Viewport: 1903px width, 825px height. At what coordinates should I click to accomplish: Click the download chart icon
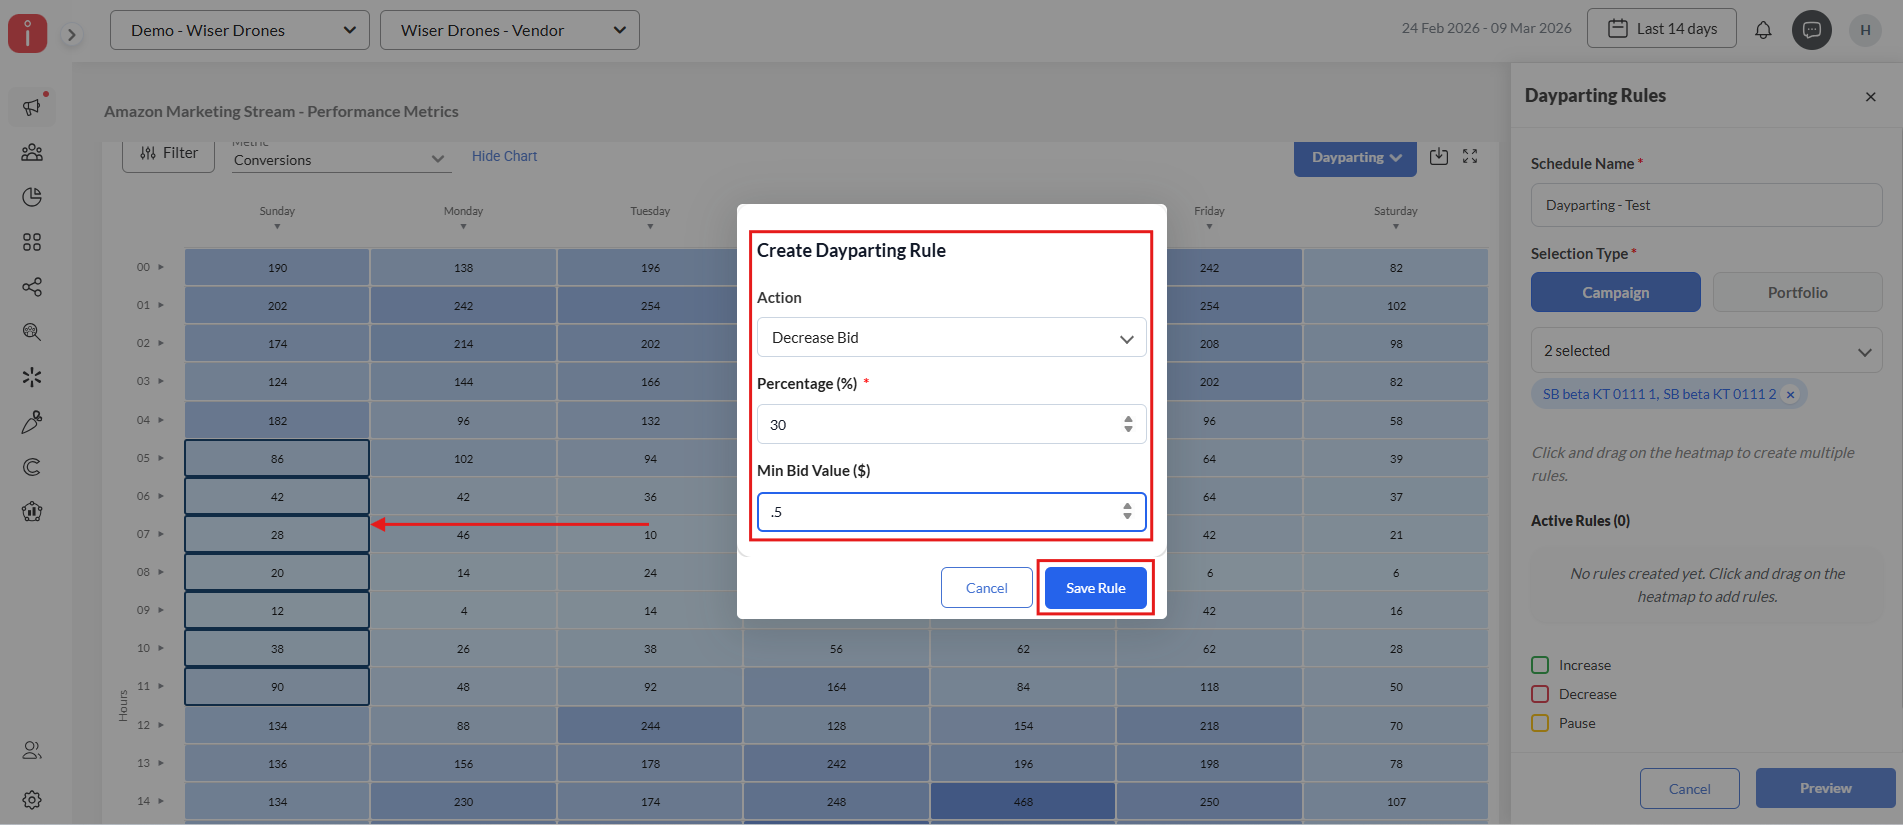1438,156
